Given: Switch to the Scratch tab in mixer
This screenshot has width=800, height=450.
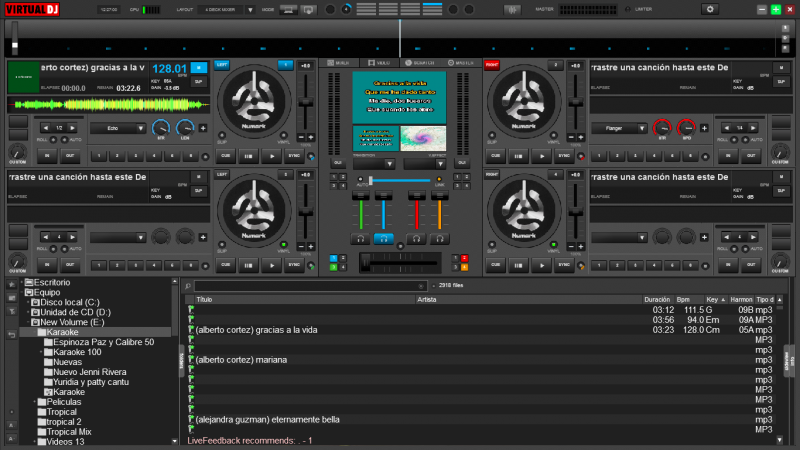Looking at the screenshot, I should click(x=421, y=63).
